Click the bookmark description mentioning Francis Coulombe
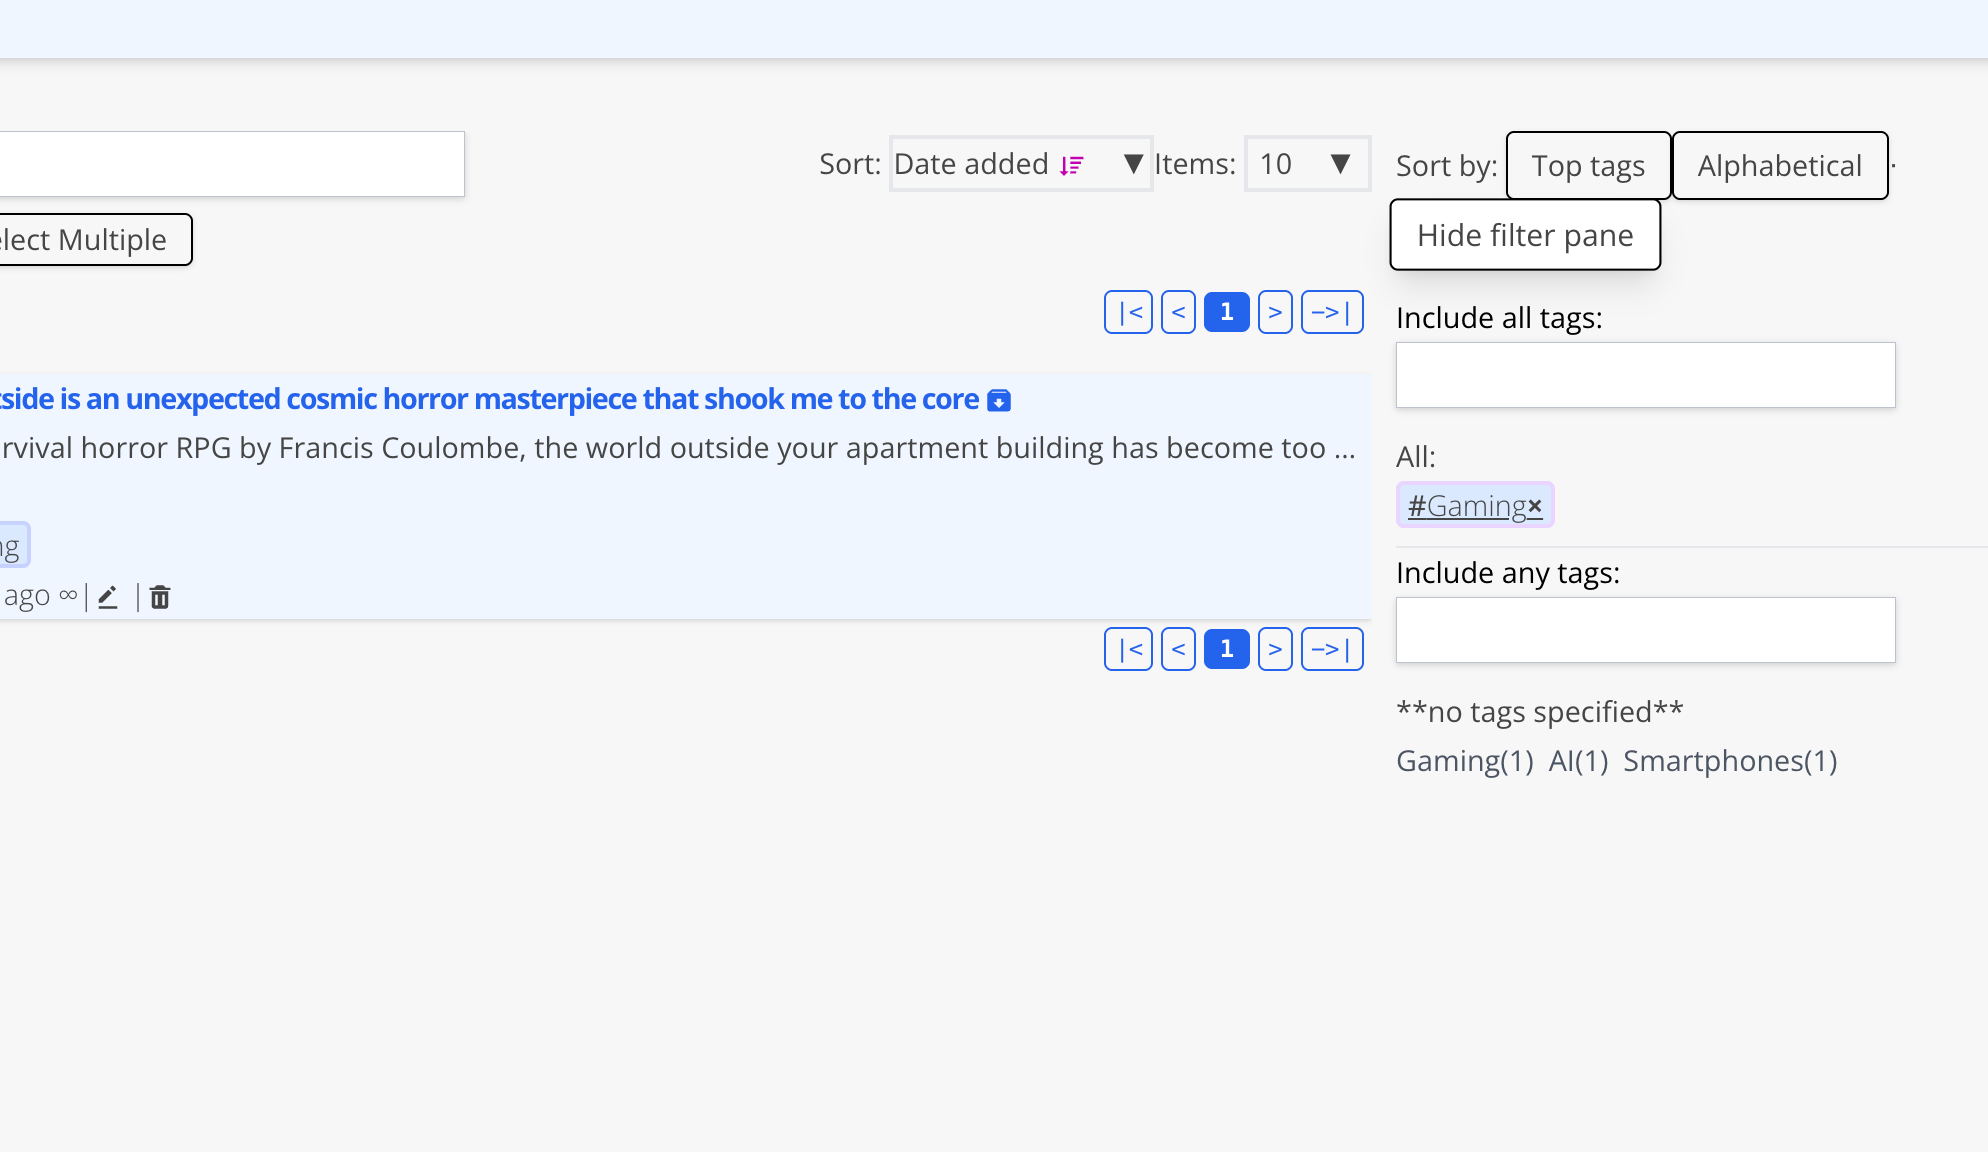This screenshot has height=1152, width=1988. (x=678, y=448)
